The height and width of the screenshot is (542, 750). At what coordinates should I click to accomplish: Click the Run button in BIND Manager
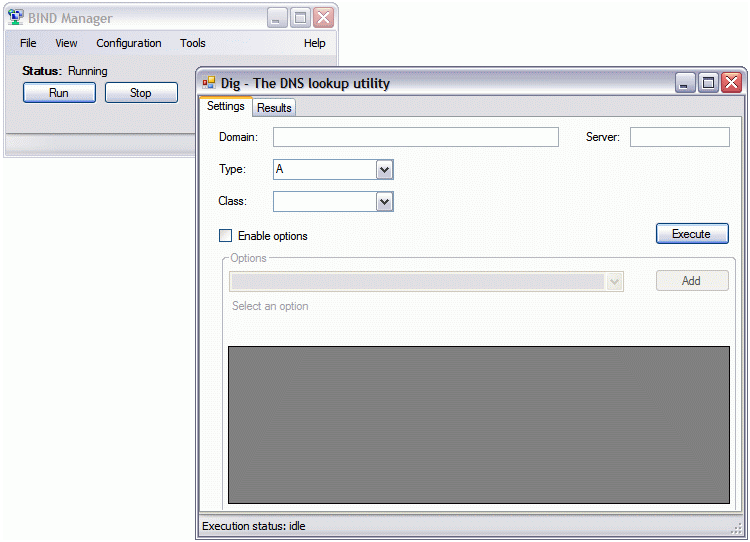coord(59,93)
